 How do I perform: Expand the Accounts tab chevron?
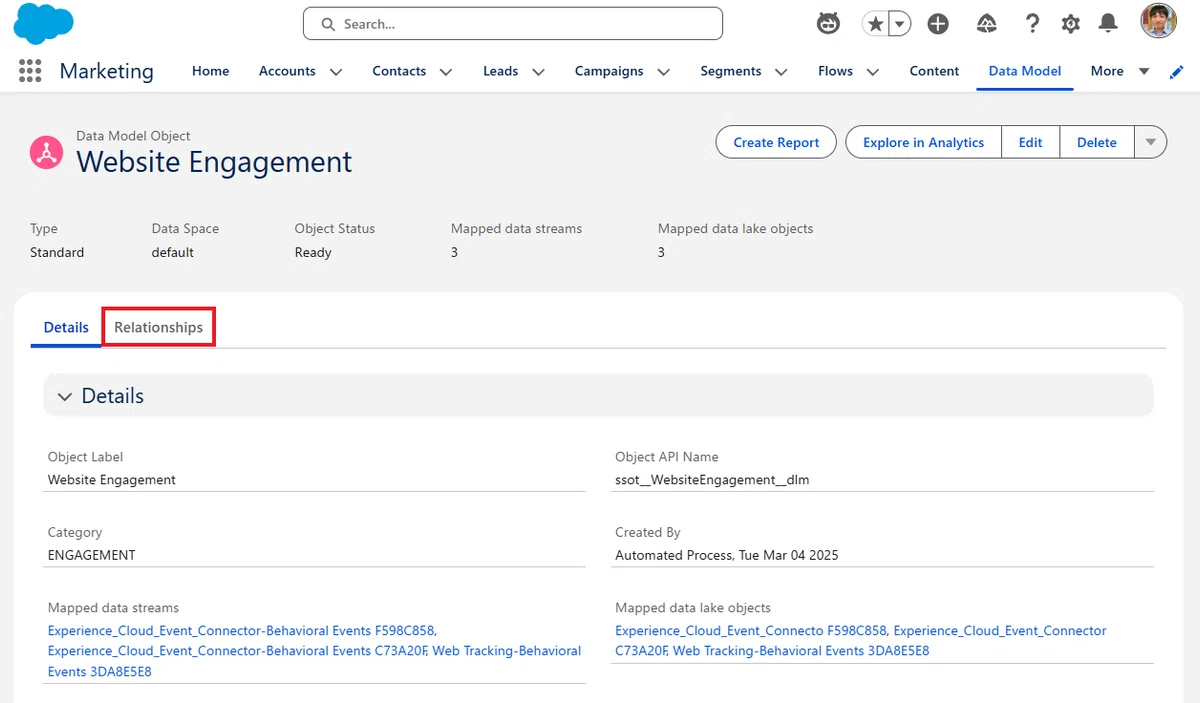[336, 72]
